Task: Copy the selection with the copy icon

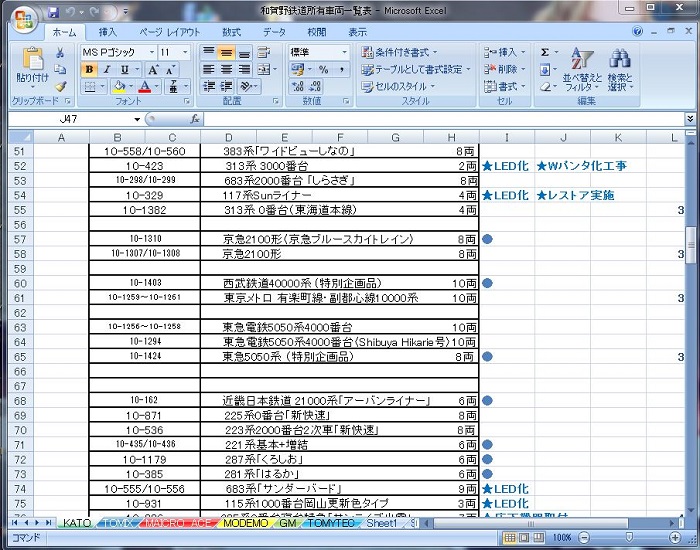Action: (60, 69)
